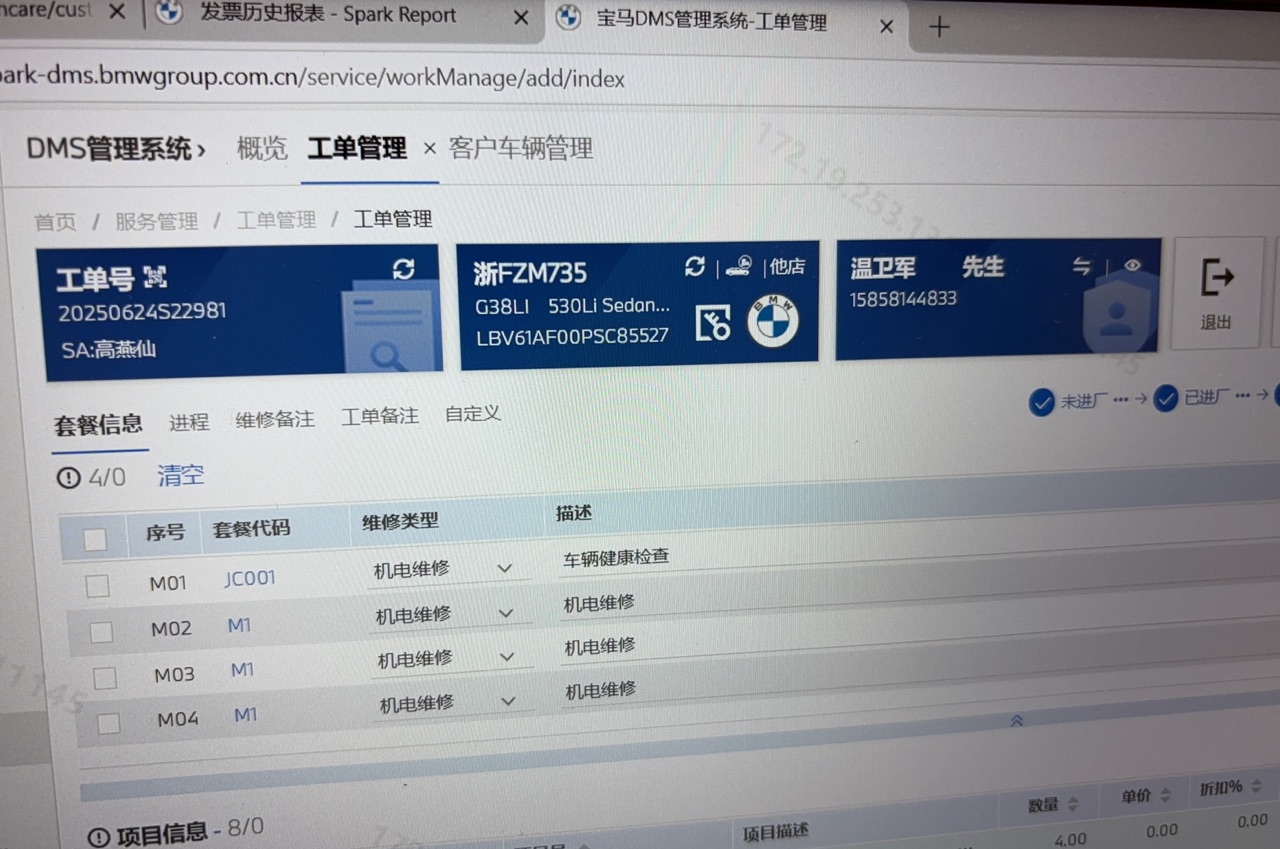
Task: Click the 机电维修 description field in row M02
Action: click(599, 603)
